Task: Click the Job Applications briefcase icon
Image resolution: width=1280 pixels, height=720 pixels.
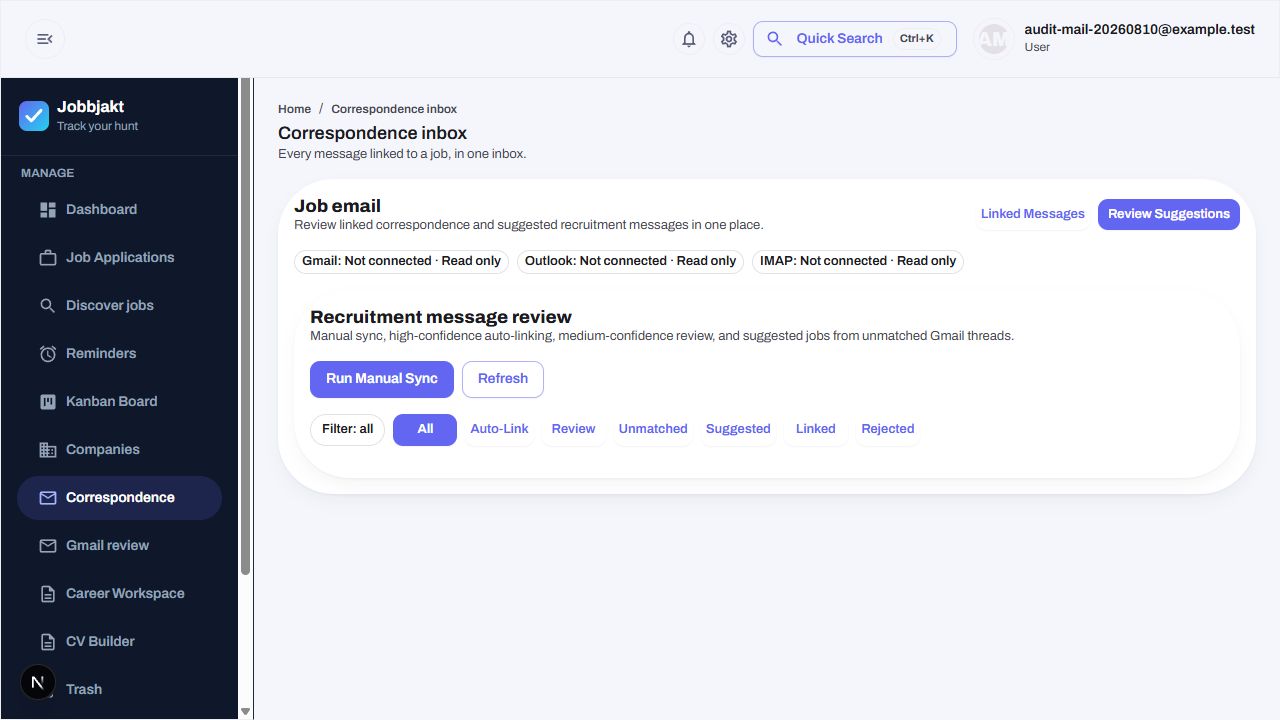Action: click(48, 258)
